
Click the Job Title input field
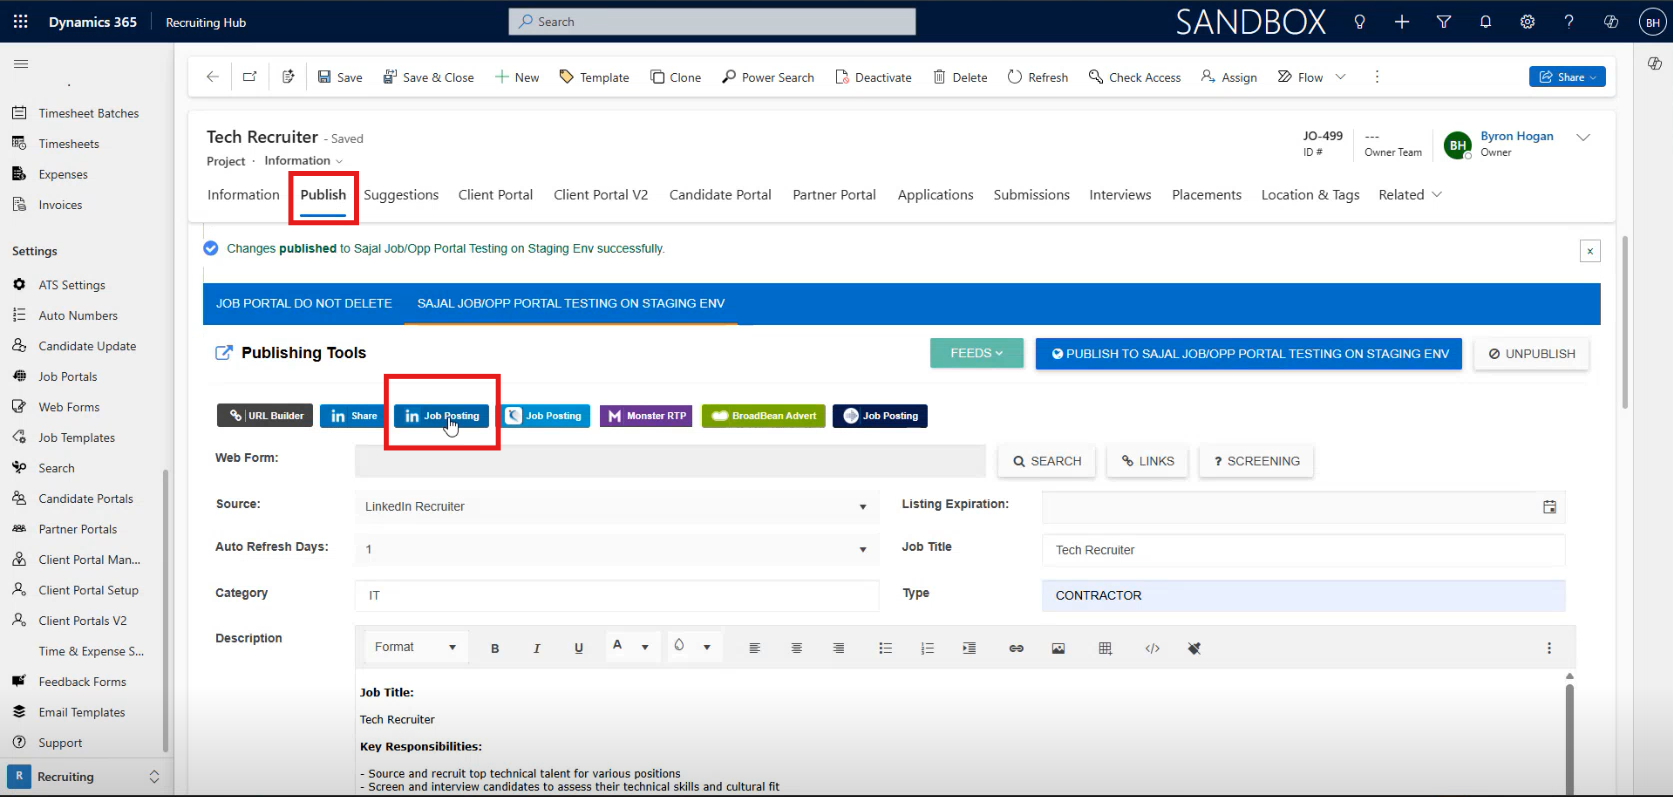(x=1304, y=550)
